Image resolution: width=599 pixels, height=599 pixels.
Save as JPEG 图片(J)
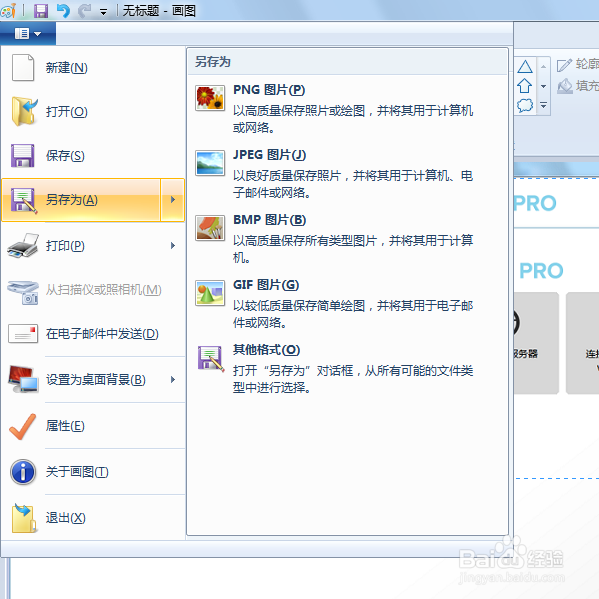click(347, 173)
